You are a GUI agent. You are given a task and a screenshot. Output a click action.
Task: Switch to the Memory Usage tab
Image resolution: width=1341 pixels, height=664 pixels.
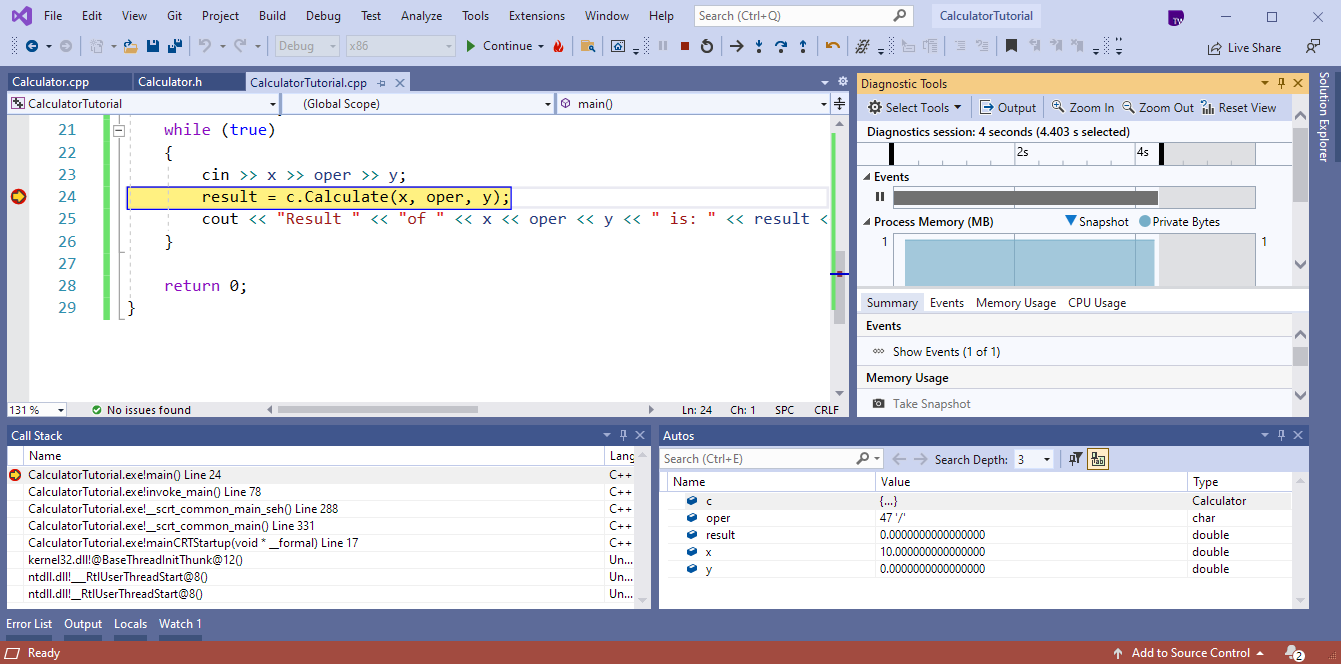1015,303
